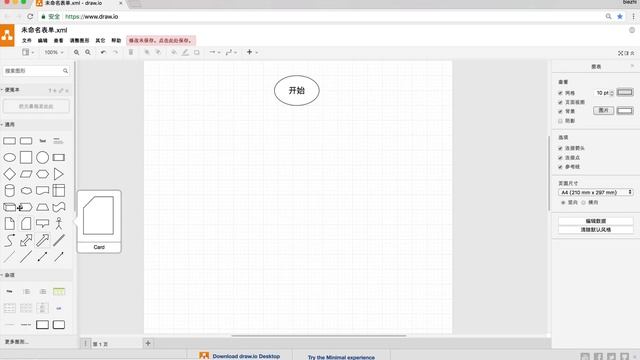Screen dimensions: 640x360
Task: Select the actor stick figure shape
Action: tap(58, 224)
